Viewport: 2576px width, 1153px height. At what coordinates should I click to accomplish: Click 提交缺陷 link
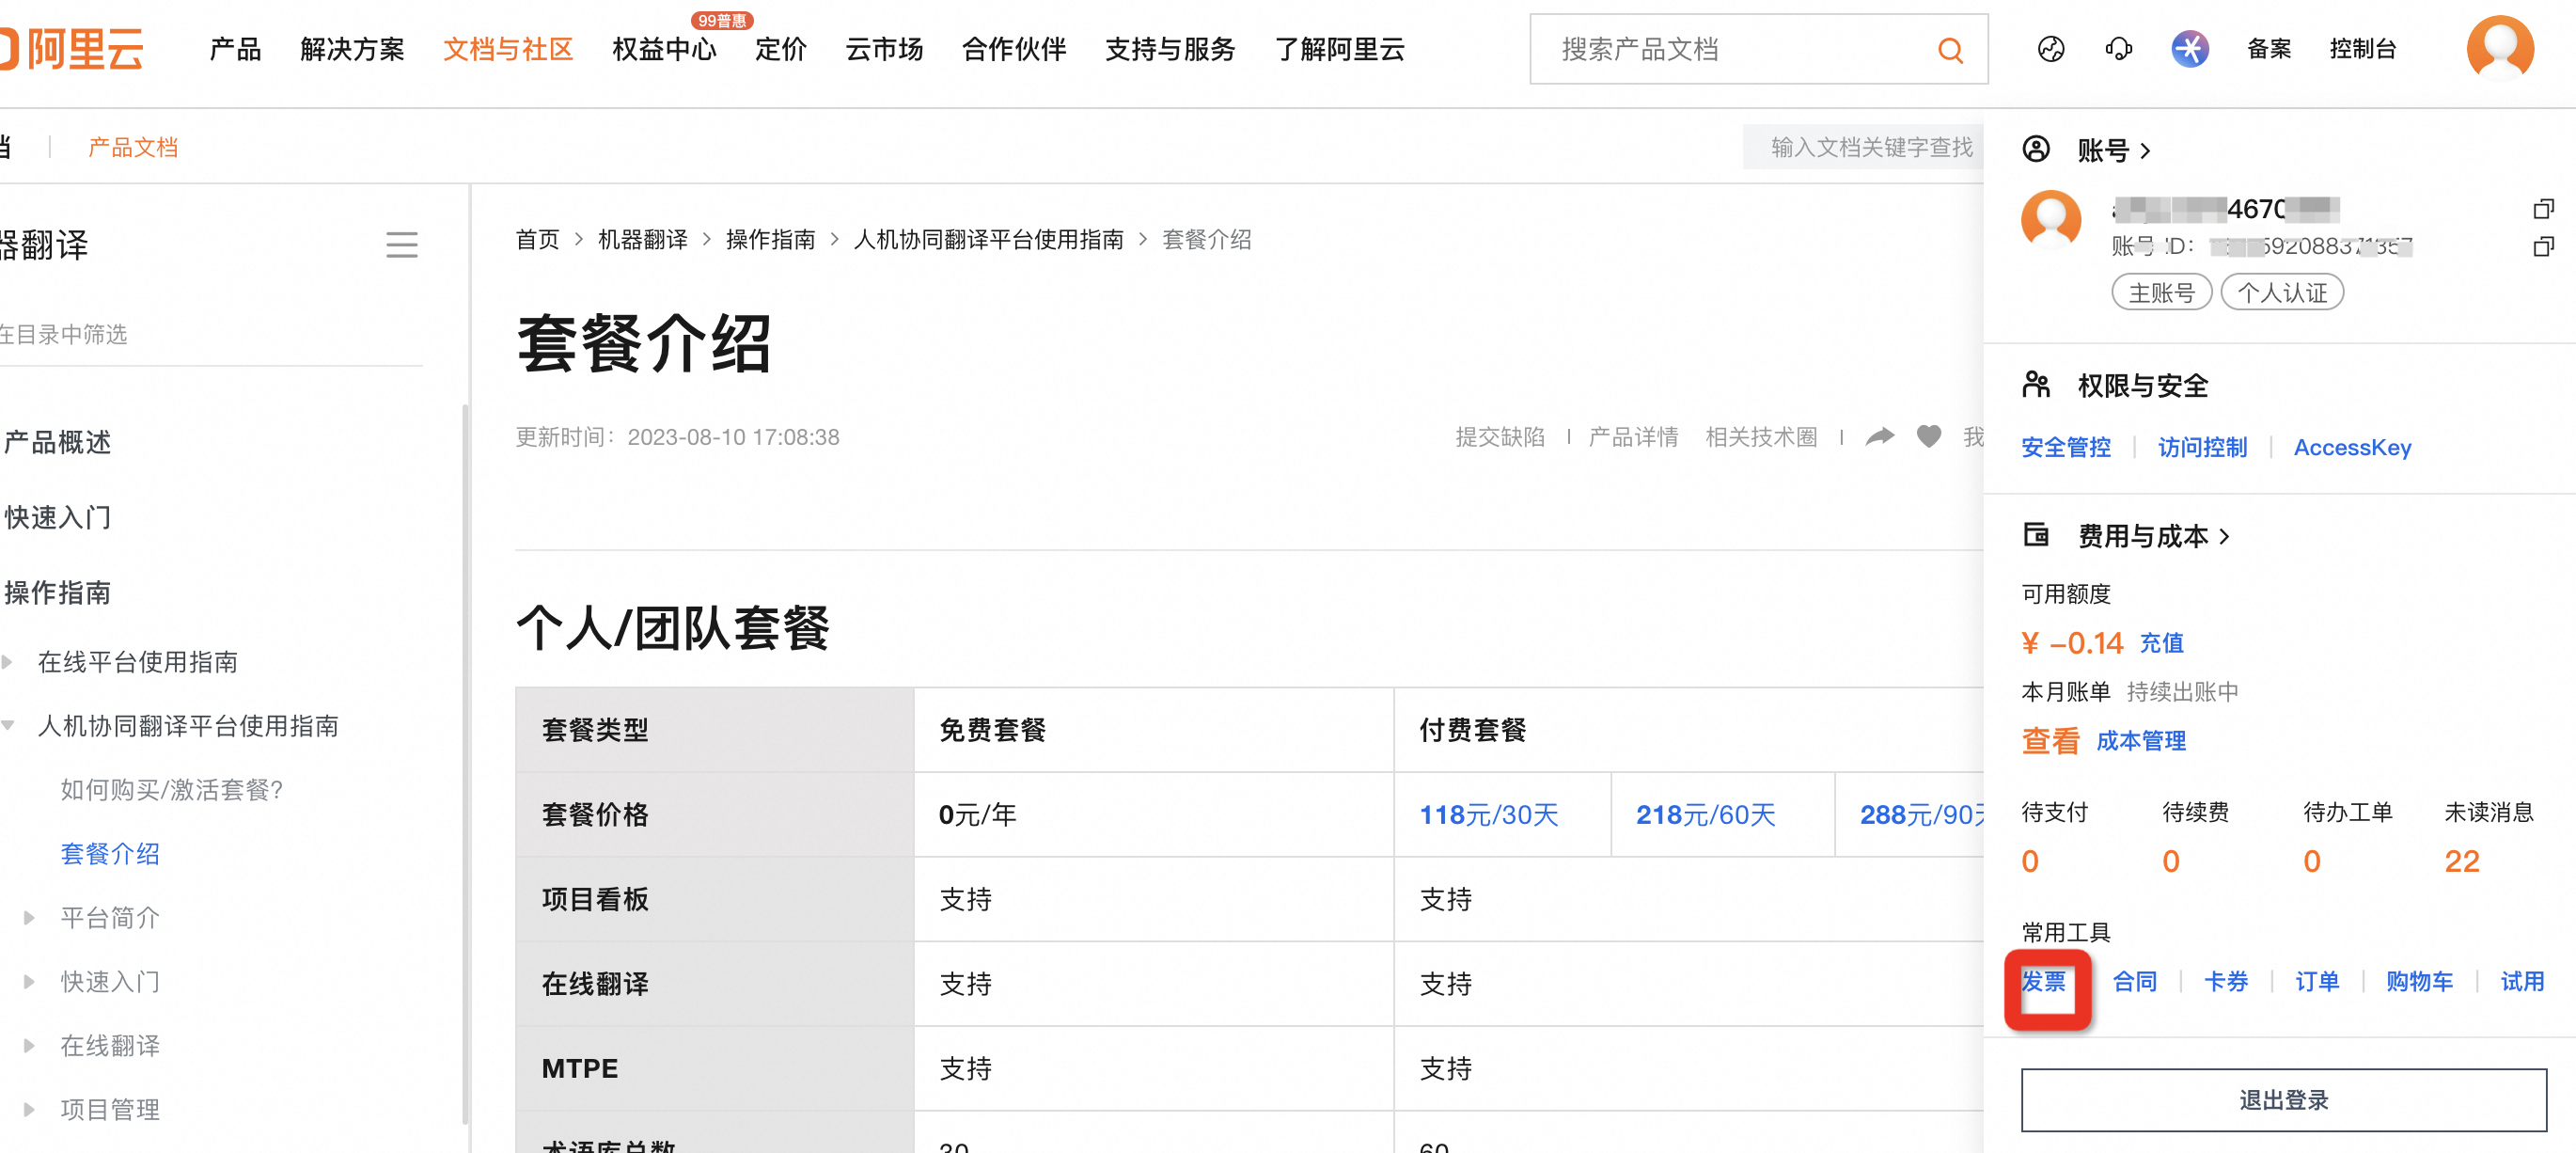(1499, 437)
